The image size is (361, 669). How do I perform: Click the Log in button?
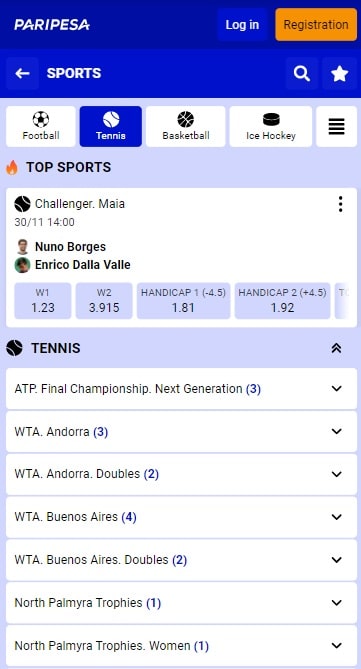coord(242,24)
